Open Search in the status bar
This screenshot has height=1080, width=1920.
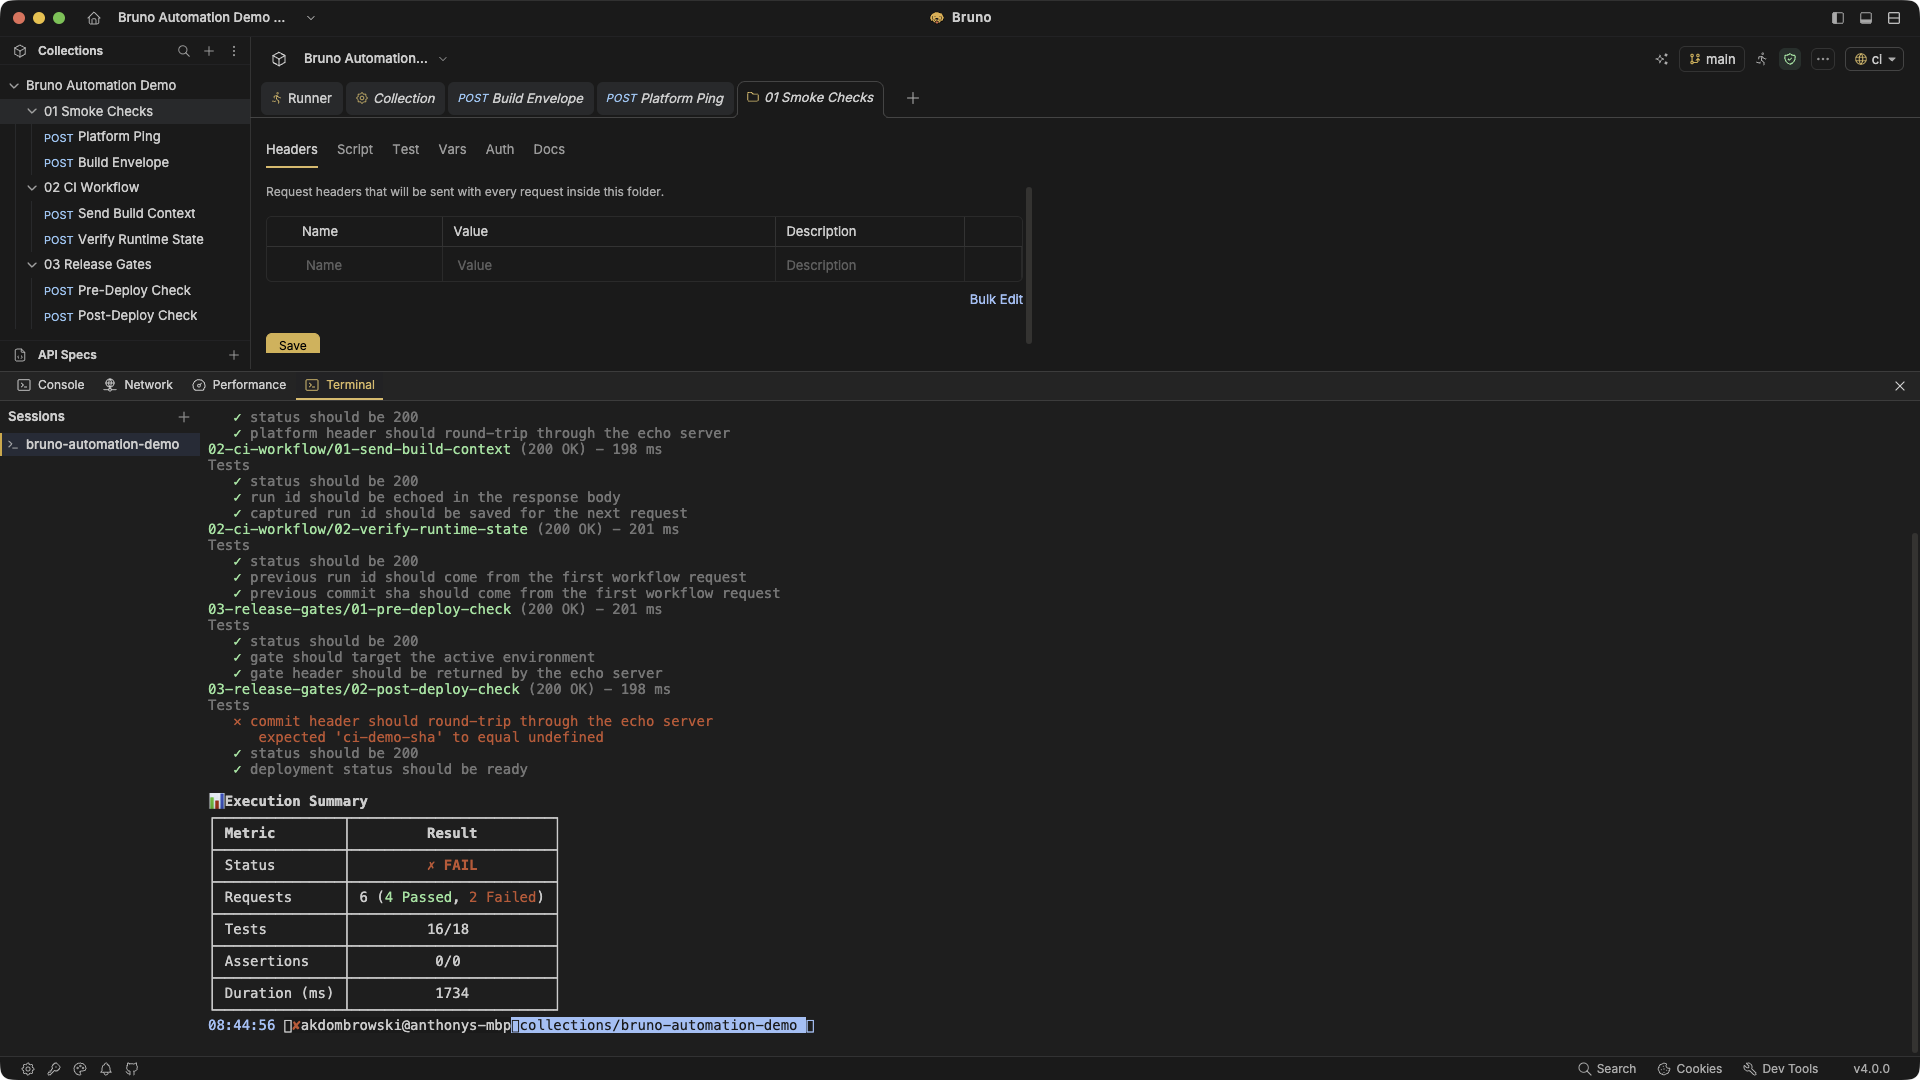click(x=1607, y=1069)
